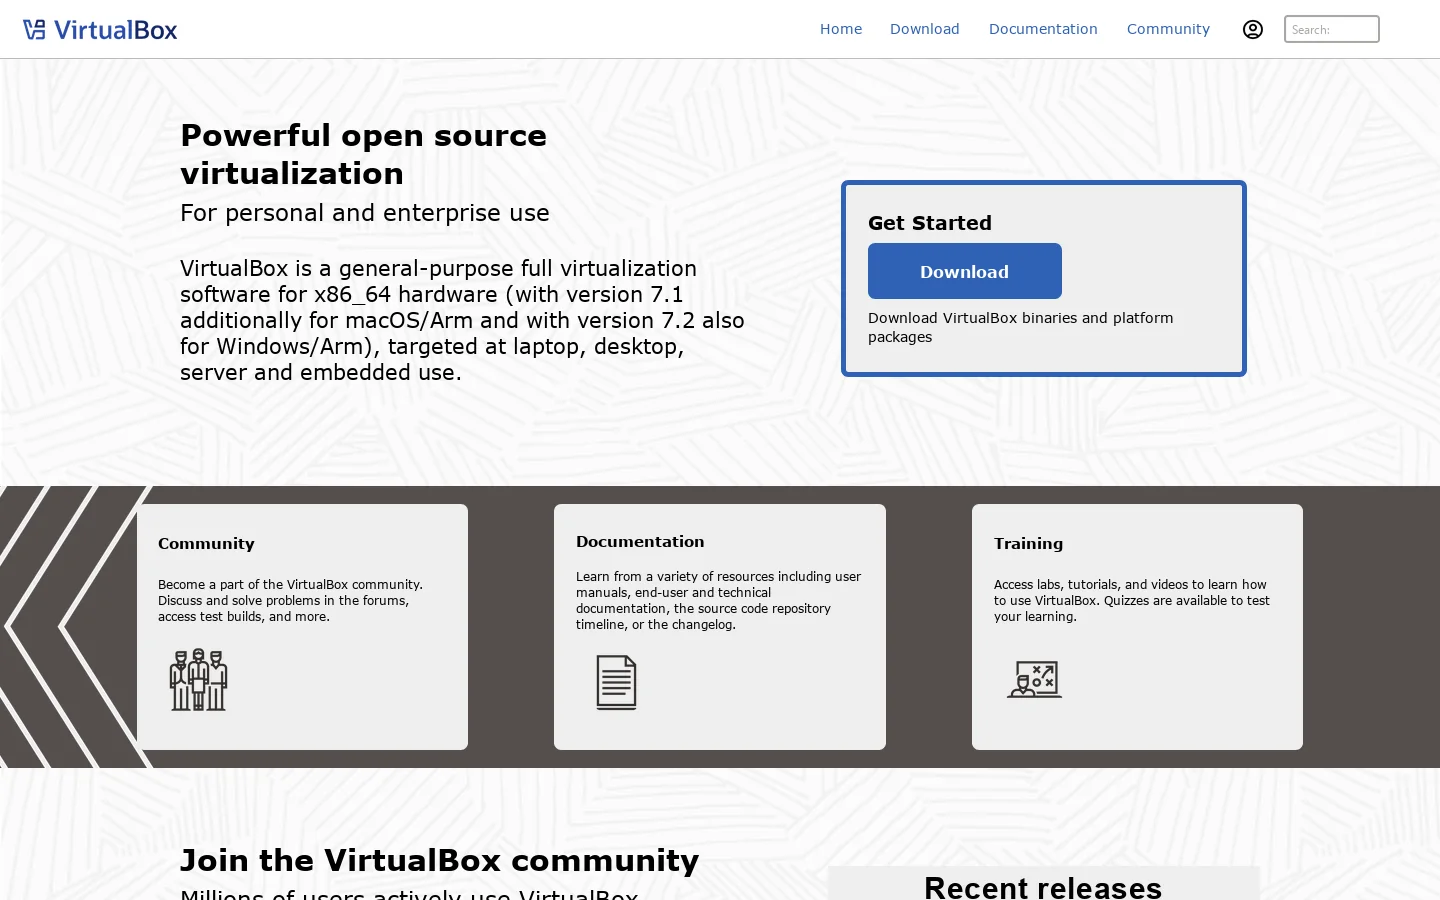Click the 'Become a part of the VirtualBox community' description
Screen dimensions: 1440x900
[x=290, y=600]
